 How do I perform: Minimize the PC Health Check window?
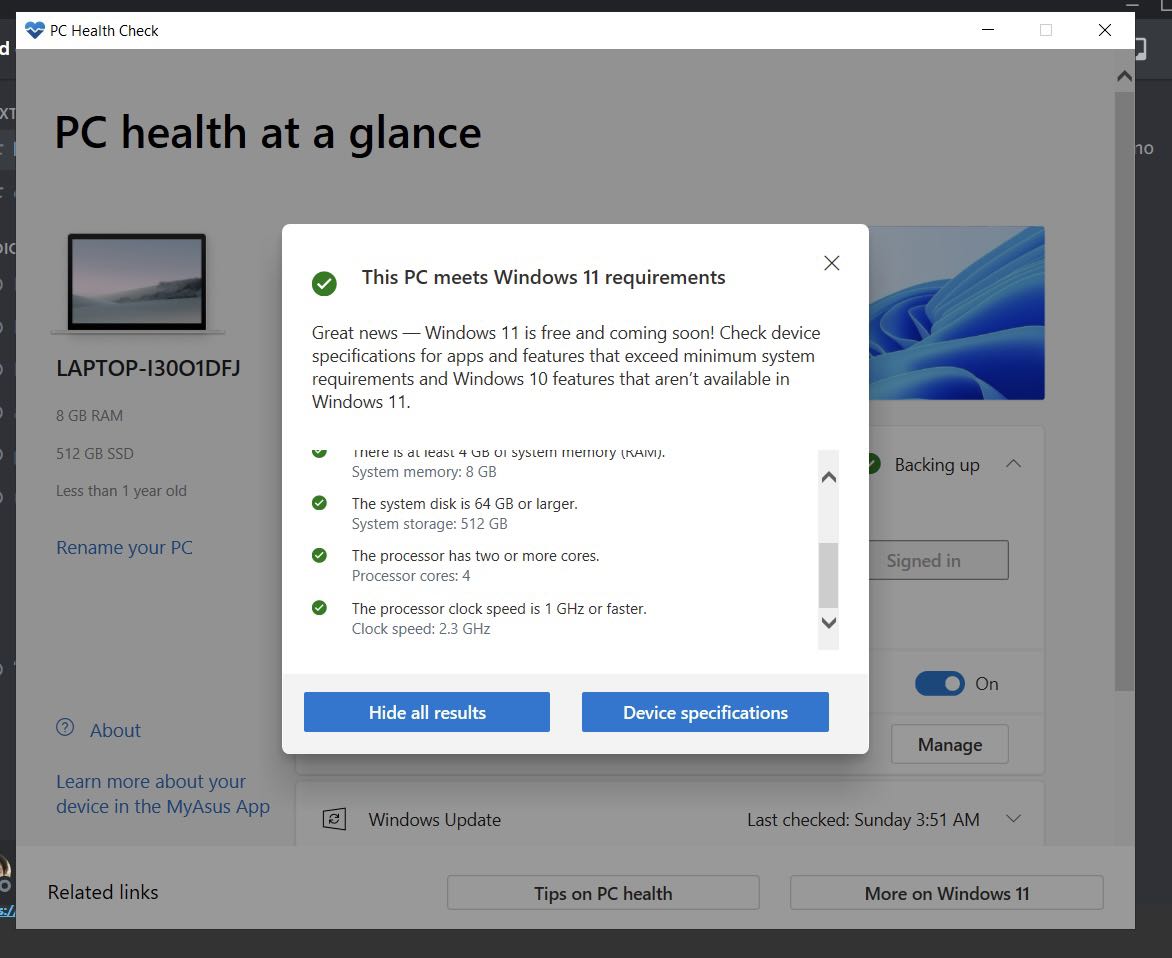[988, 30]
